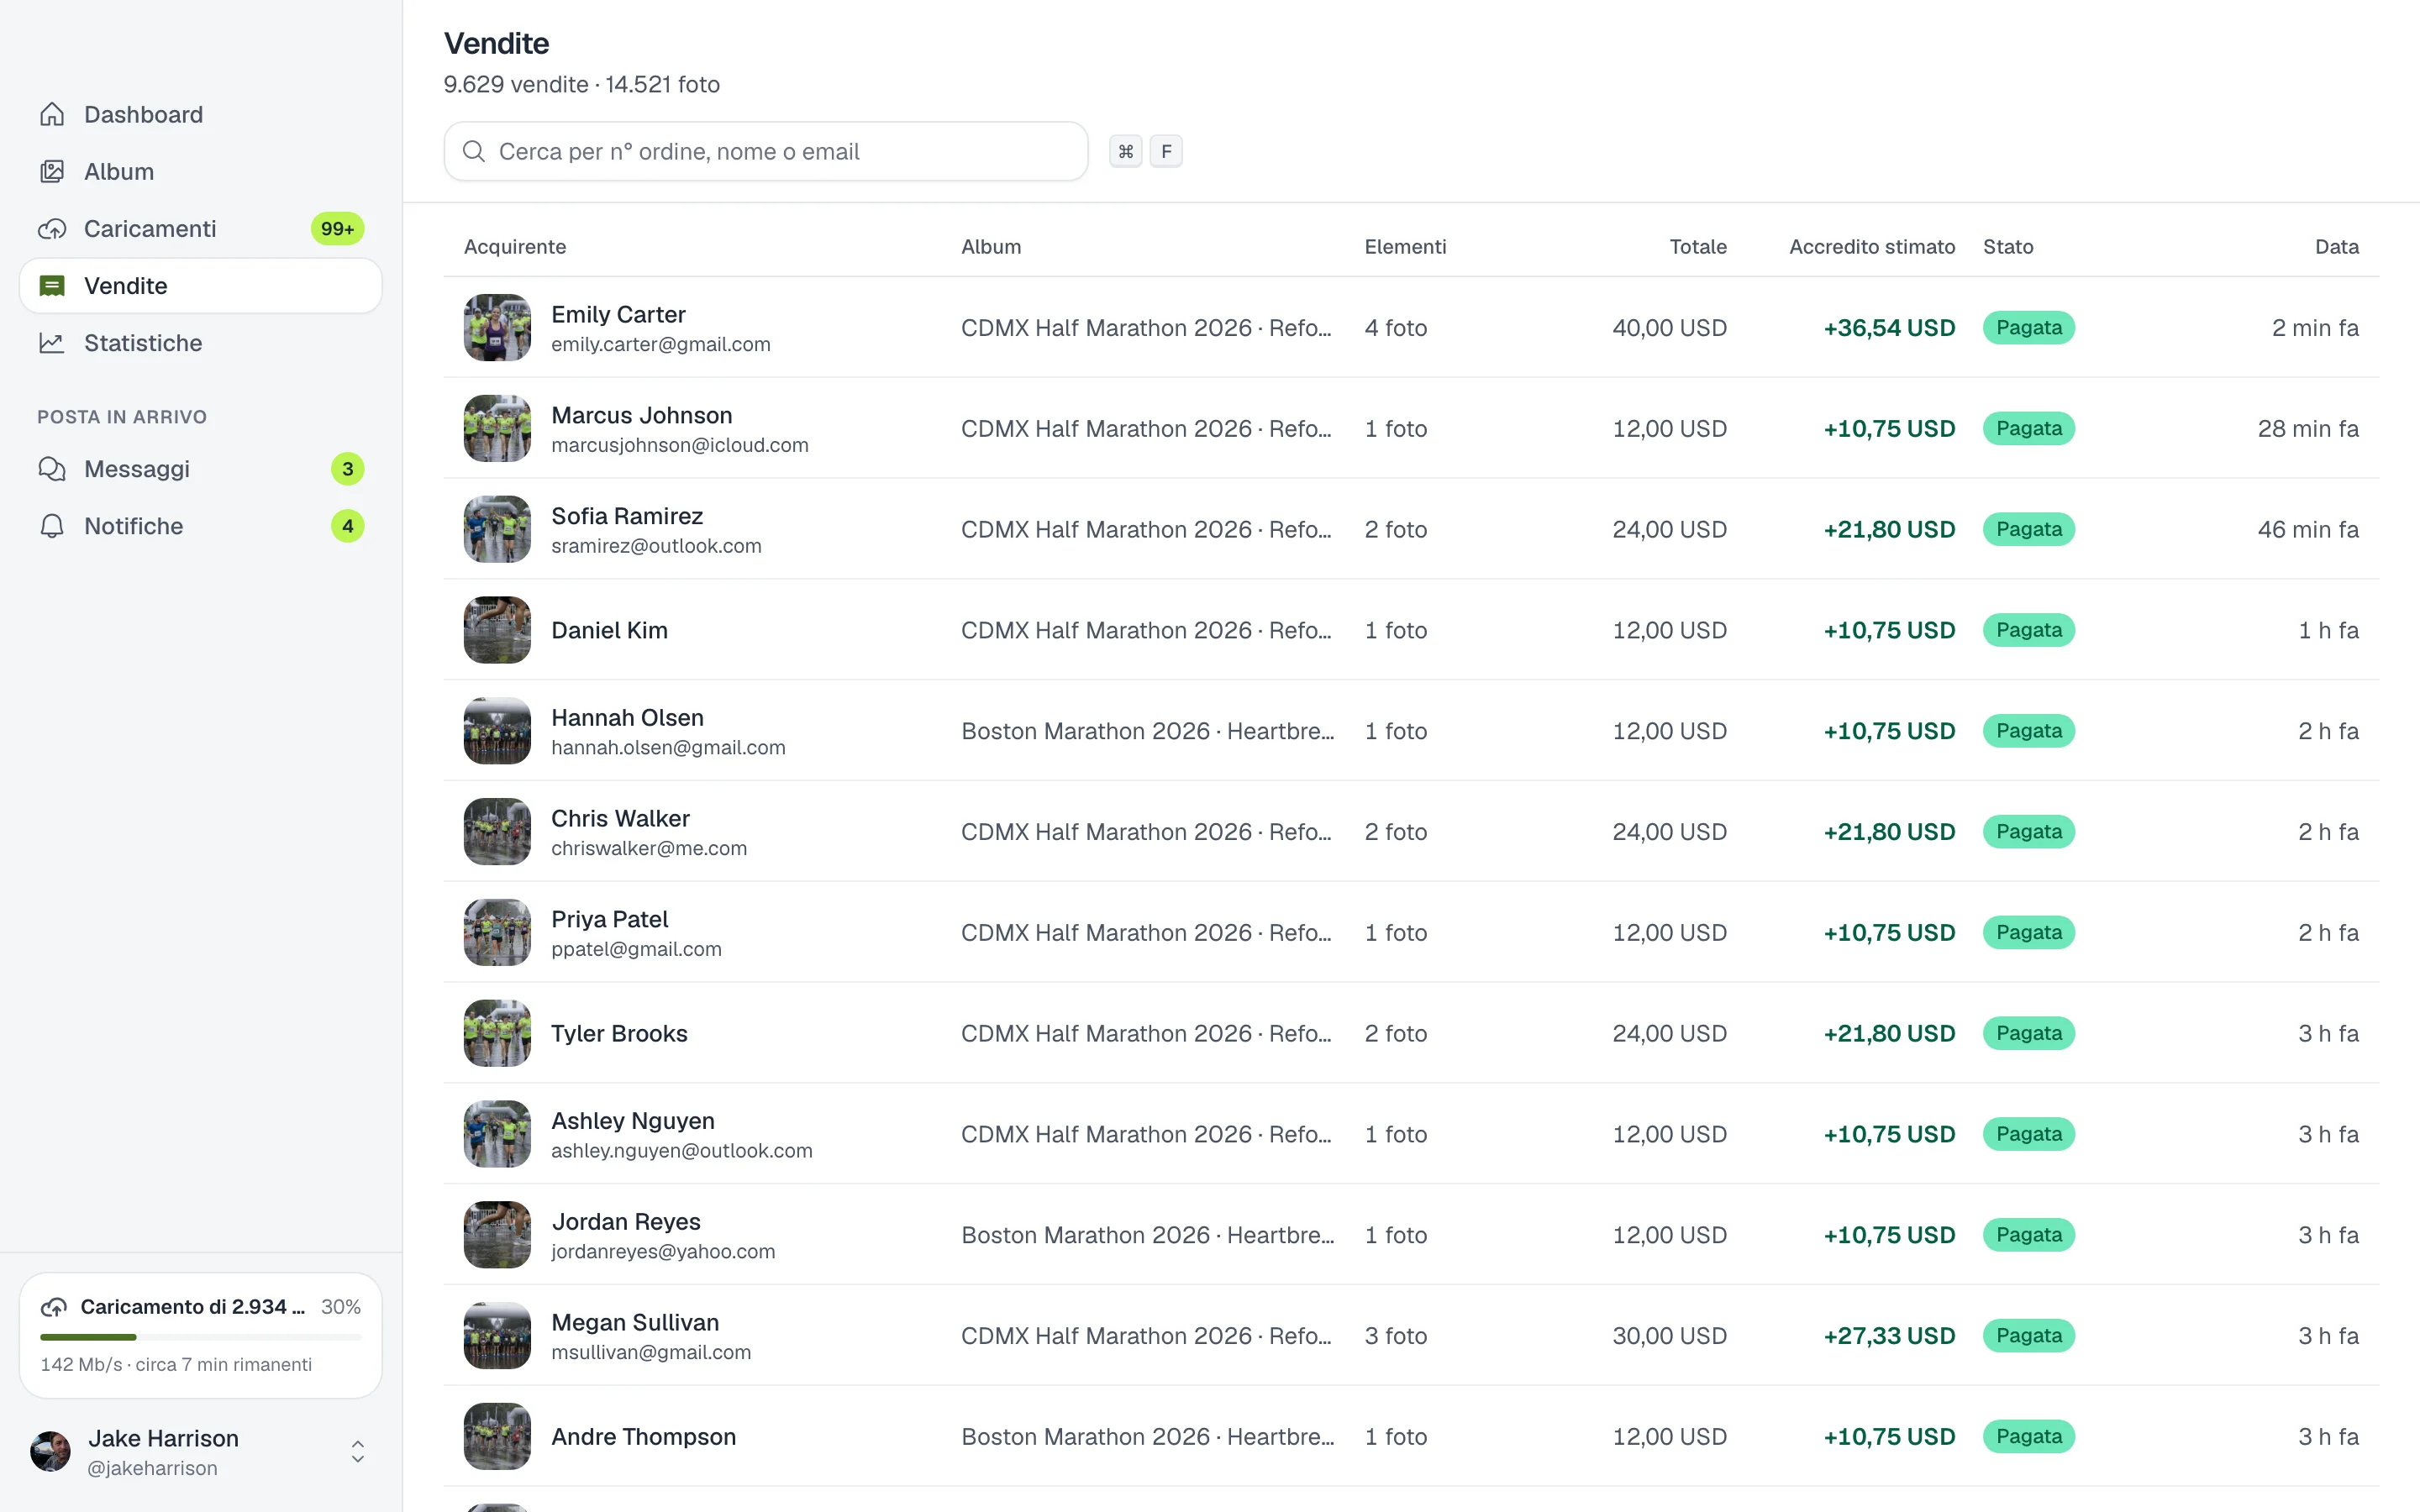The height and width of the screenshot is (1512, 2420).
Task: Click the Statistiche chart icon
Action: pyautogui.click(x=52, y=343)
